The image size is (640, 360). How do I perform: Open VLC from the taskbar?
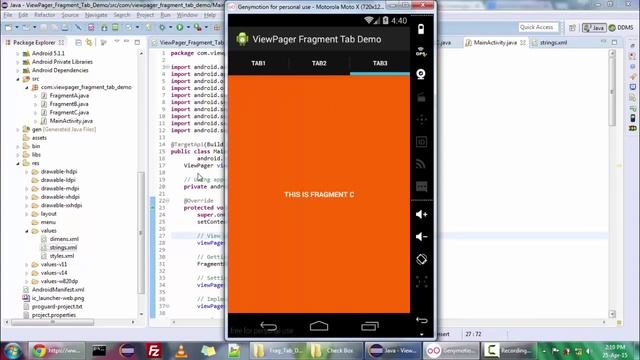click(x=181, y=351)
